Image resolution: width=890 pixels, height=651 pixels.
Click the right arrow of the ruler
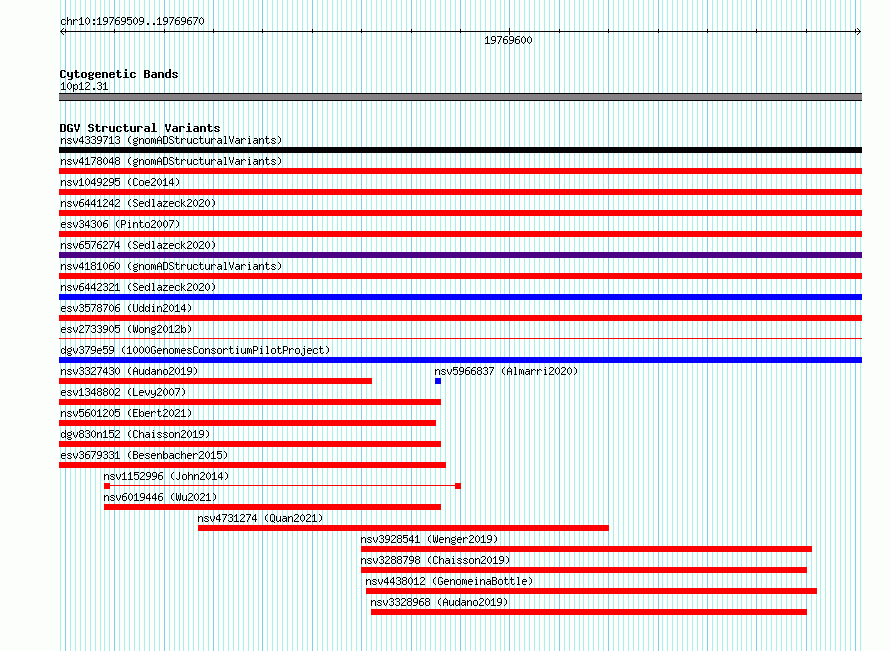[859, 32]
